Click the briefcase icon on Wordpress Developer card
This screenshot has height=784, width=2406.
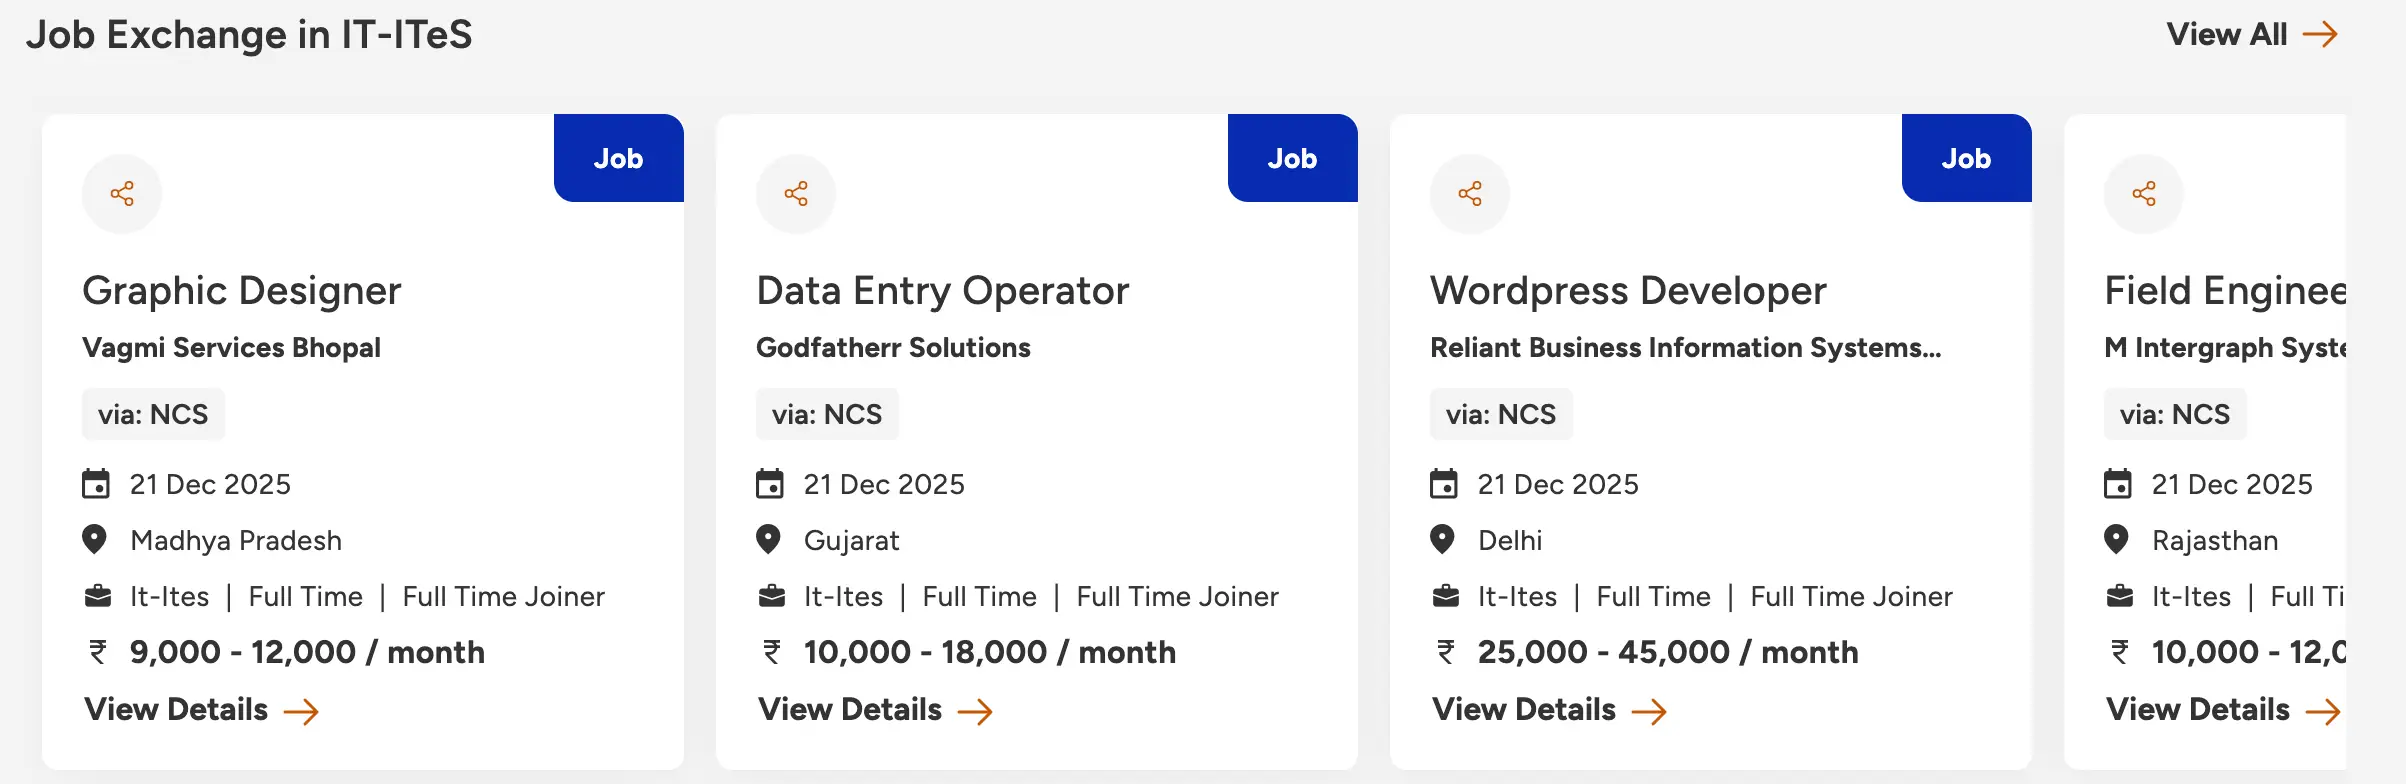point(1443,594)
